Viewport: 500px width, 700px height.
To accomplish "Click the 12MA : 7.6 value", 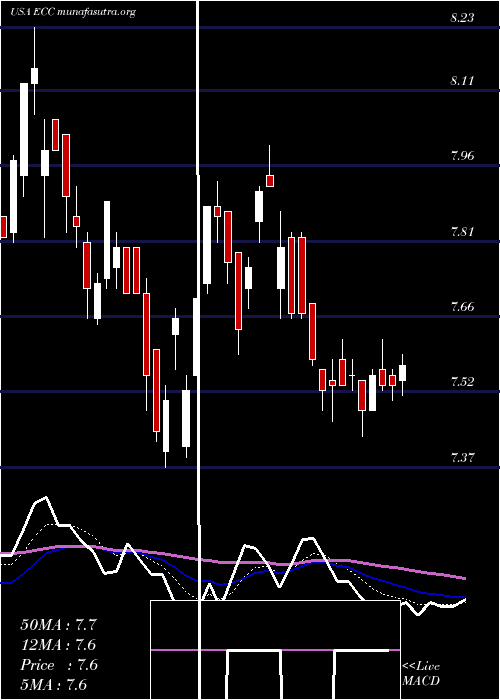I will tap(58, 645).
